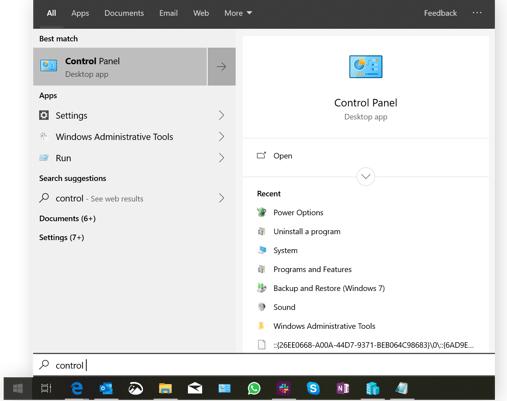Launch Skype from the taskbar
507x401 pixels.
(313, 388)
